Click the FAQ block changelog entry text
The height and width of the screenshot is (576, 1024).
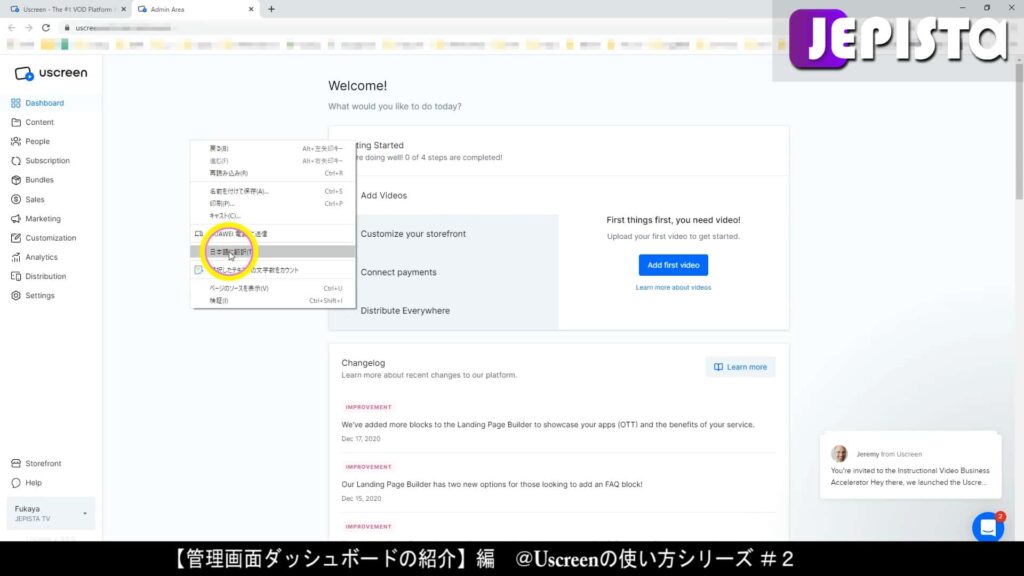[x=492, y=485]
